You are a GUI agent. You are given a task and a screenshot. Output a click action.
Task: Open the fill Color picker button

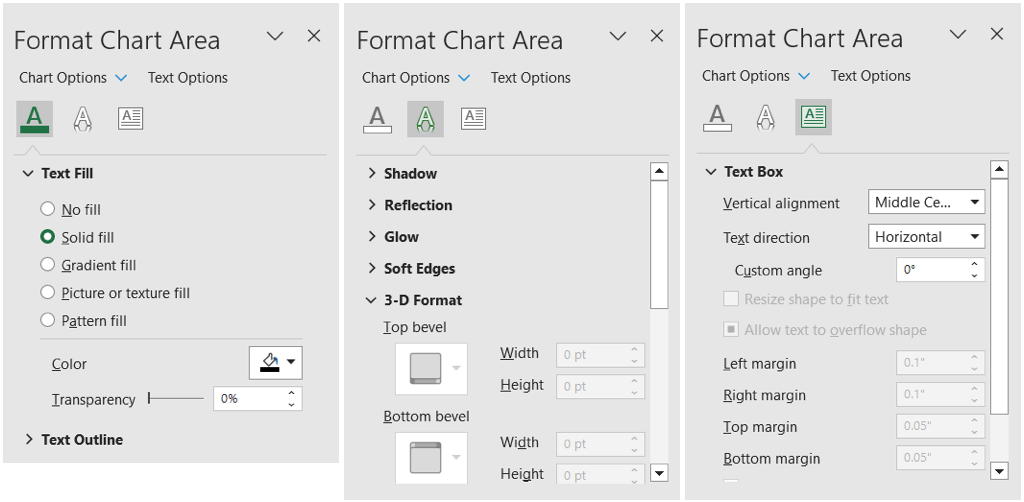(275, 362)
